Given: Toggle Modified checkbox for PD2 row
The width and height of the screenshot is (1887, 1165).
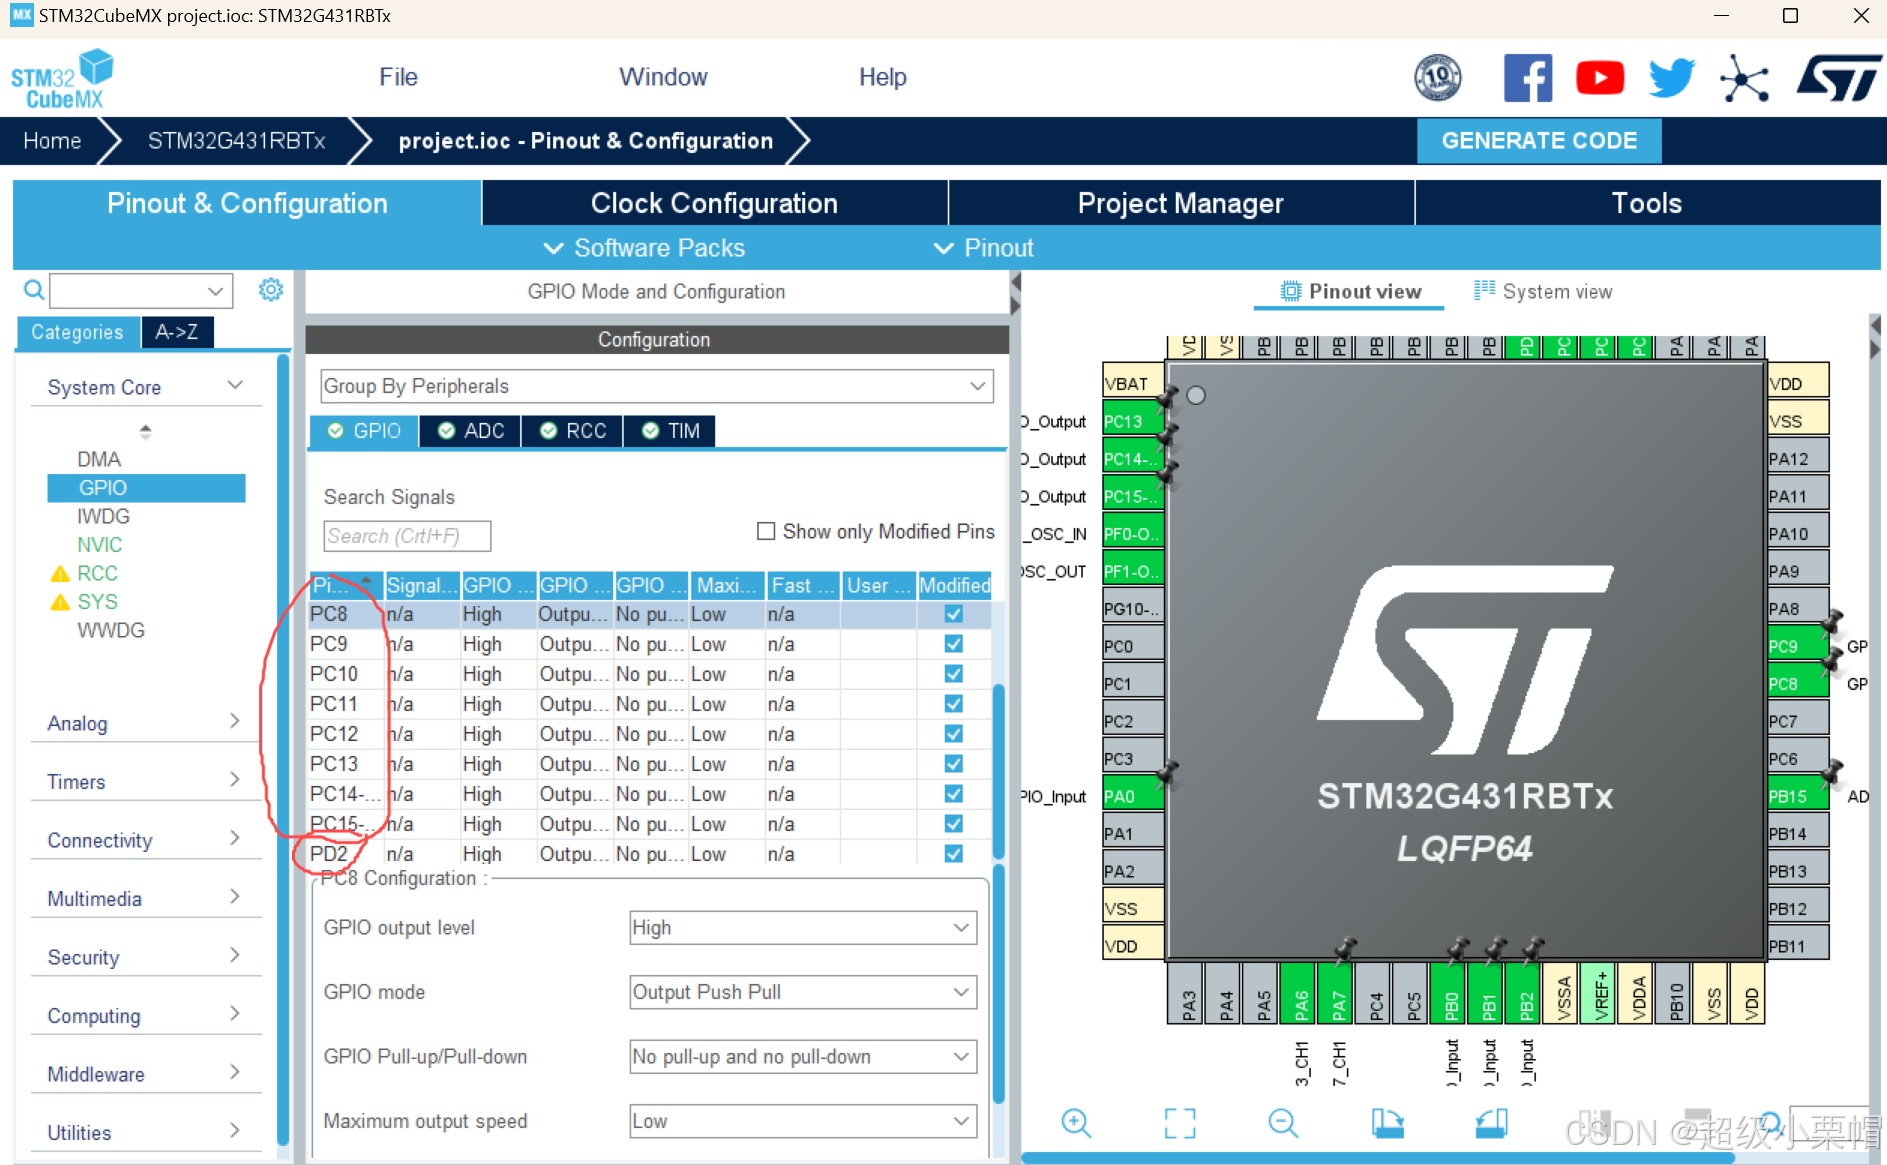Looking at the screenshot, I should [954, 854].
